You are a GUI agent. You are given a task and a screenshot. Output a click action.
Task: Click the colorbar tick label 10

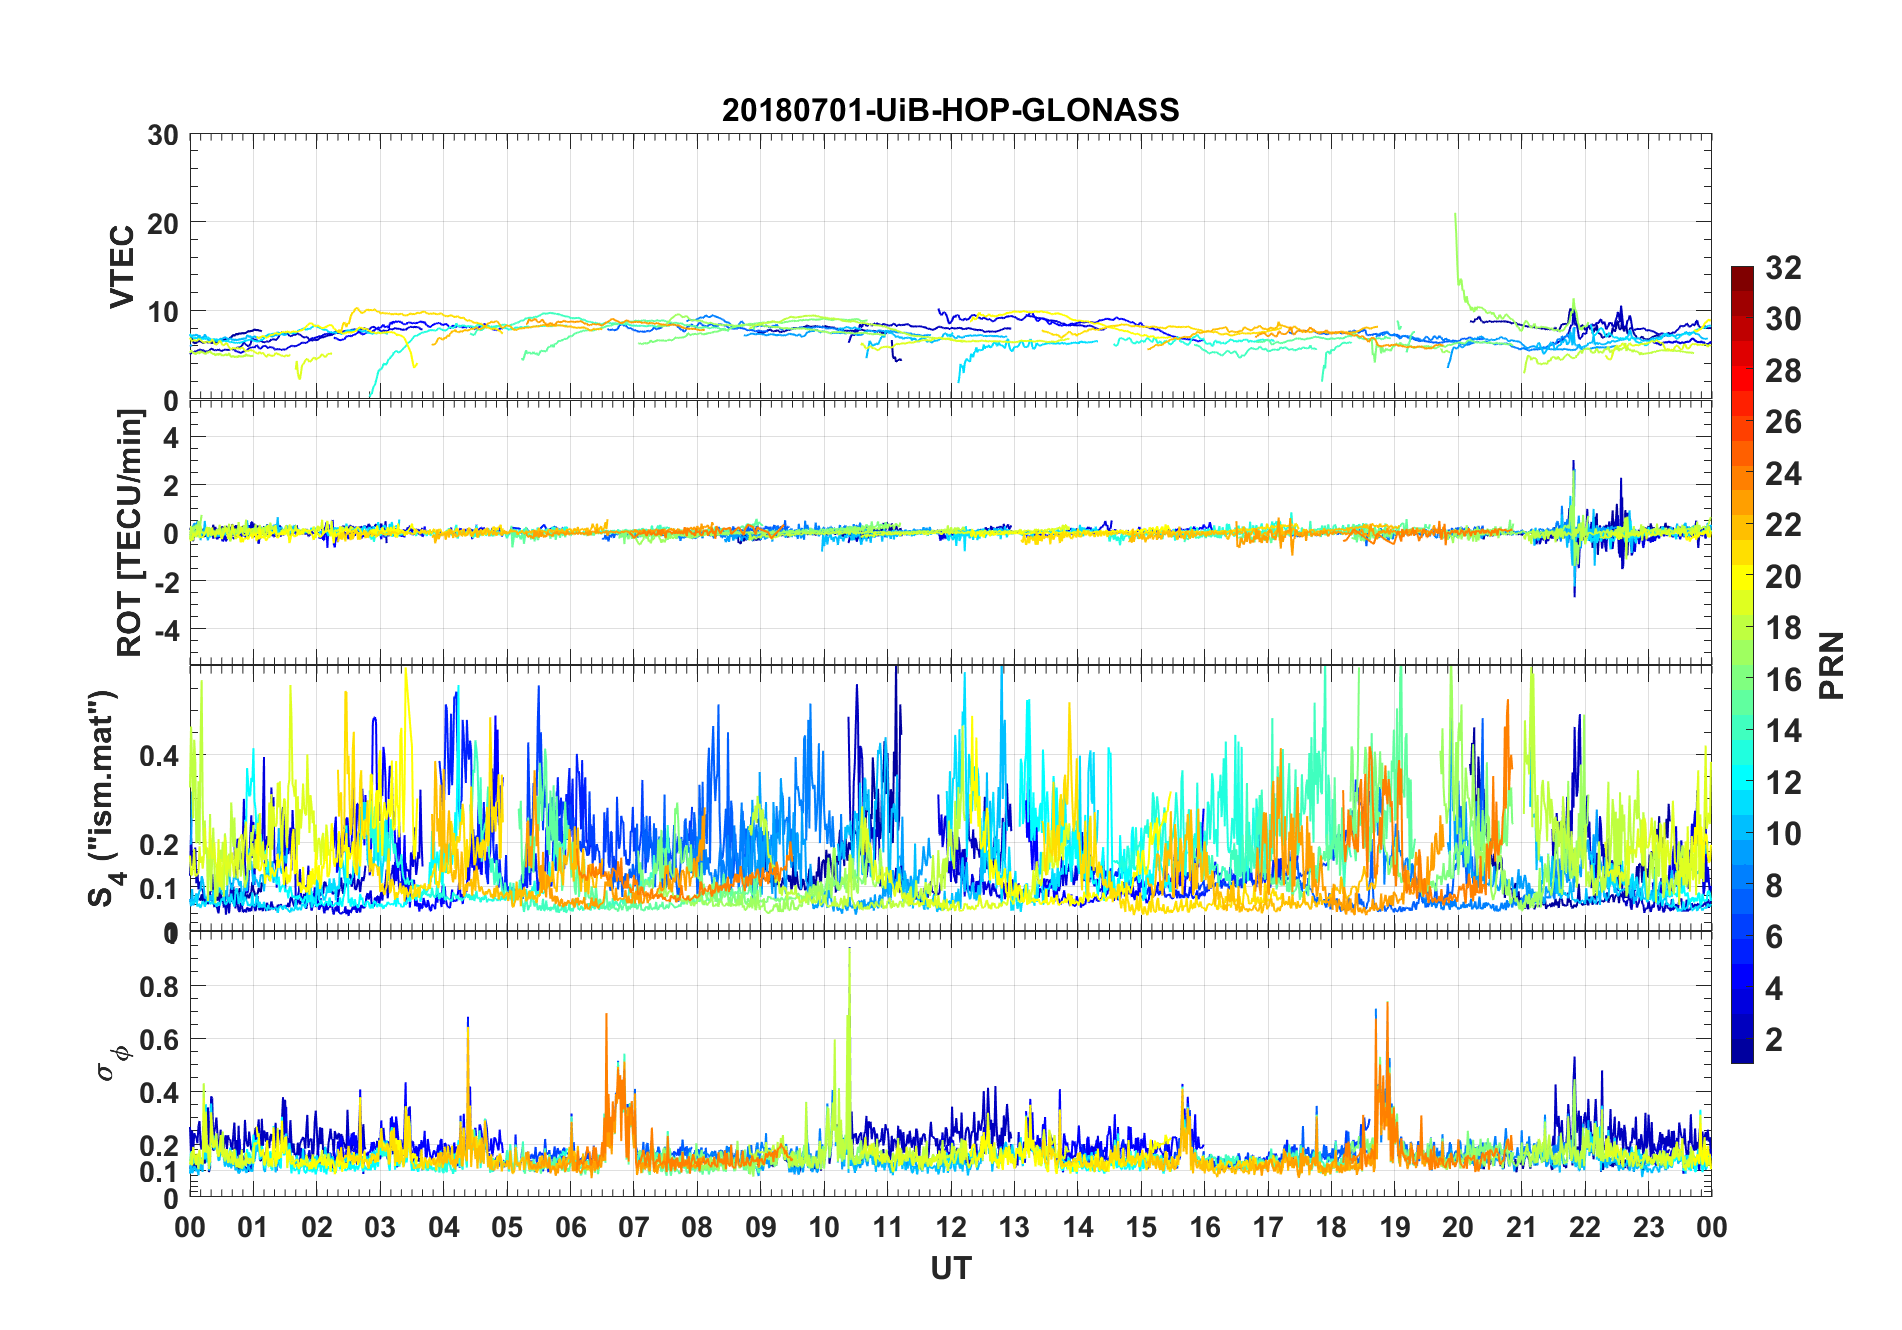pos(1783,833)
